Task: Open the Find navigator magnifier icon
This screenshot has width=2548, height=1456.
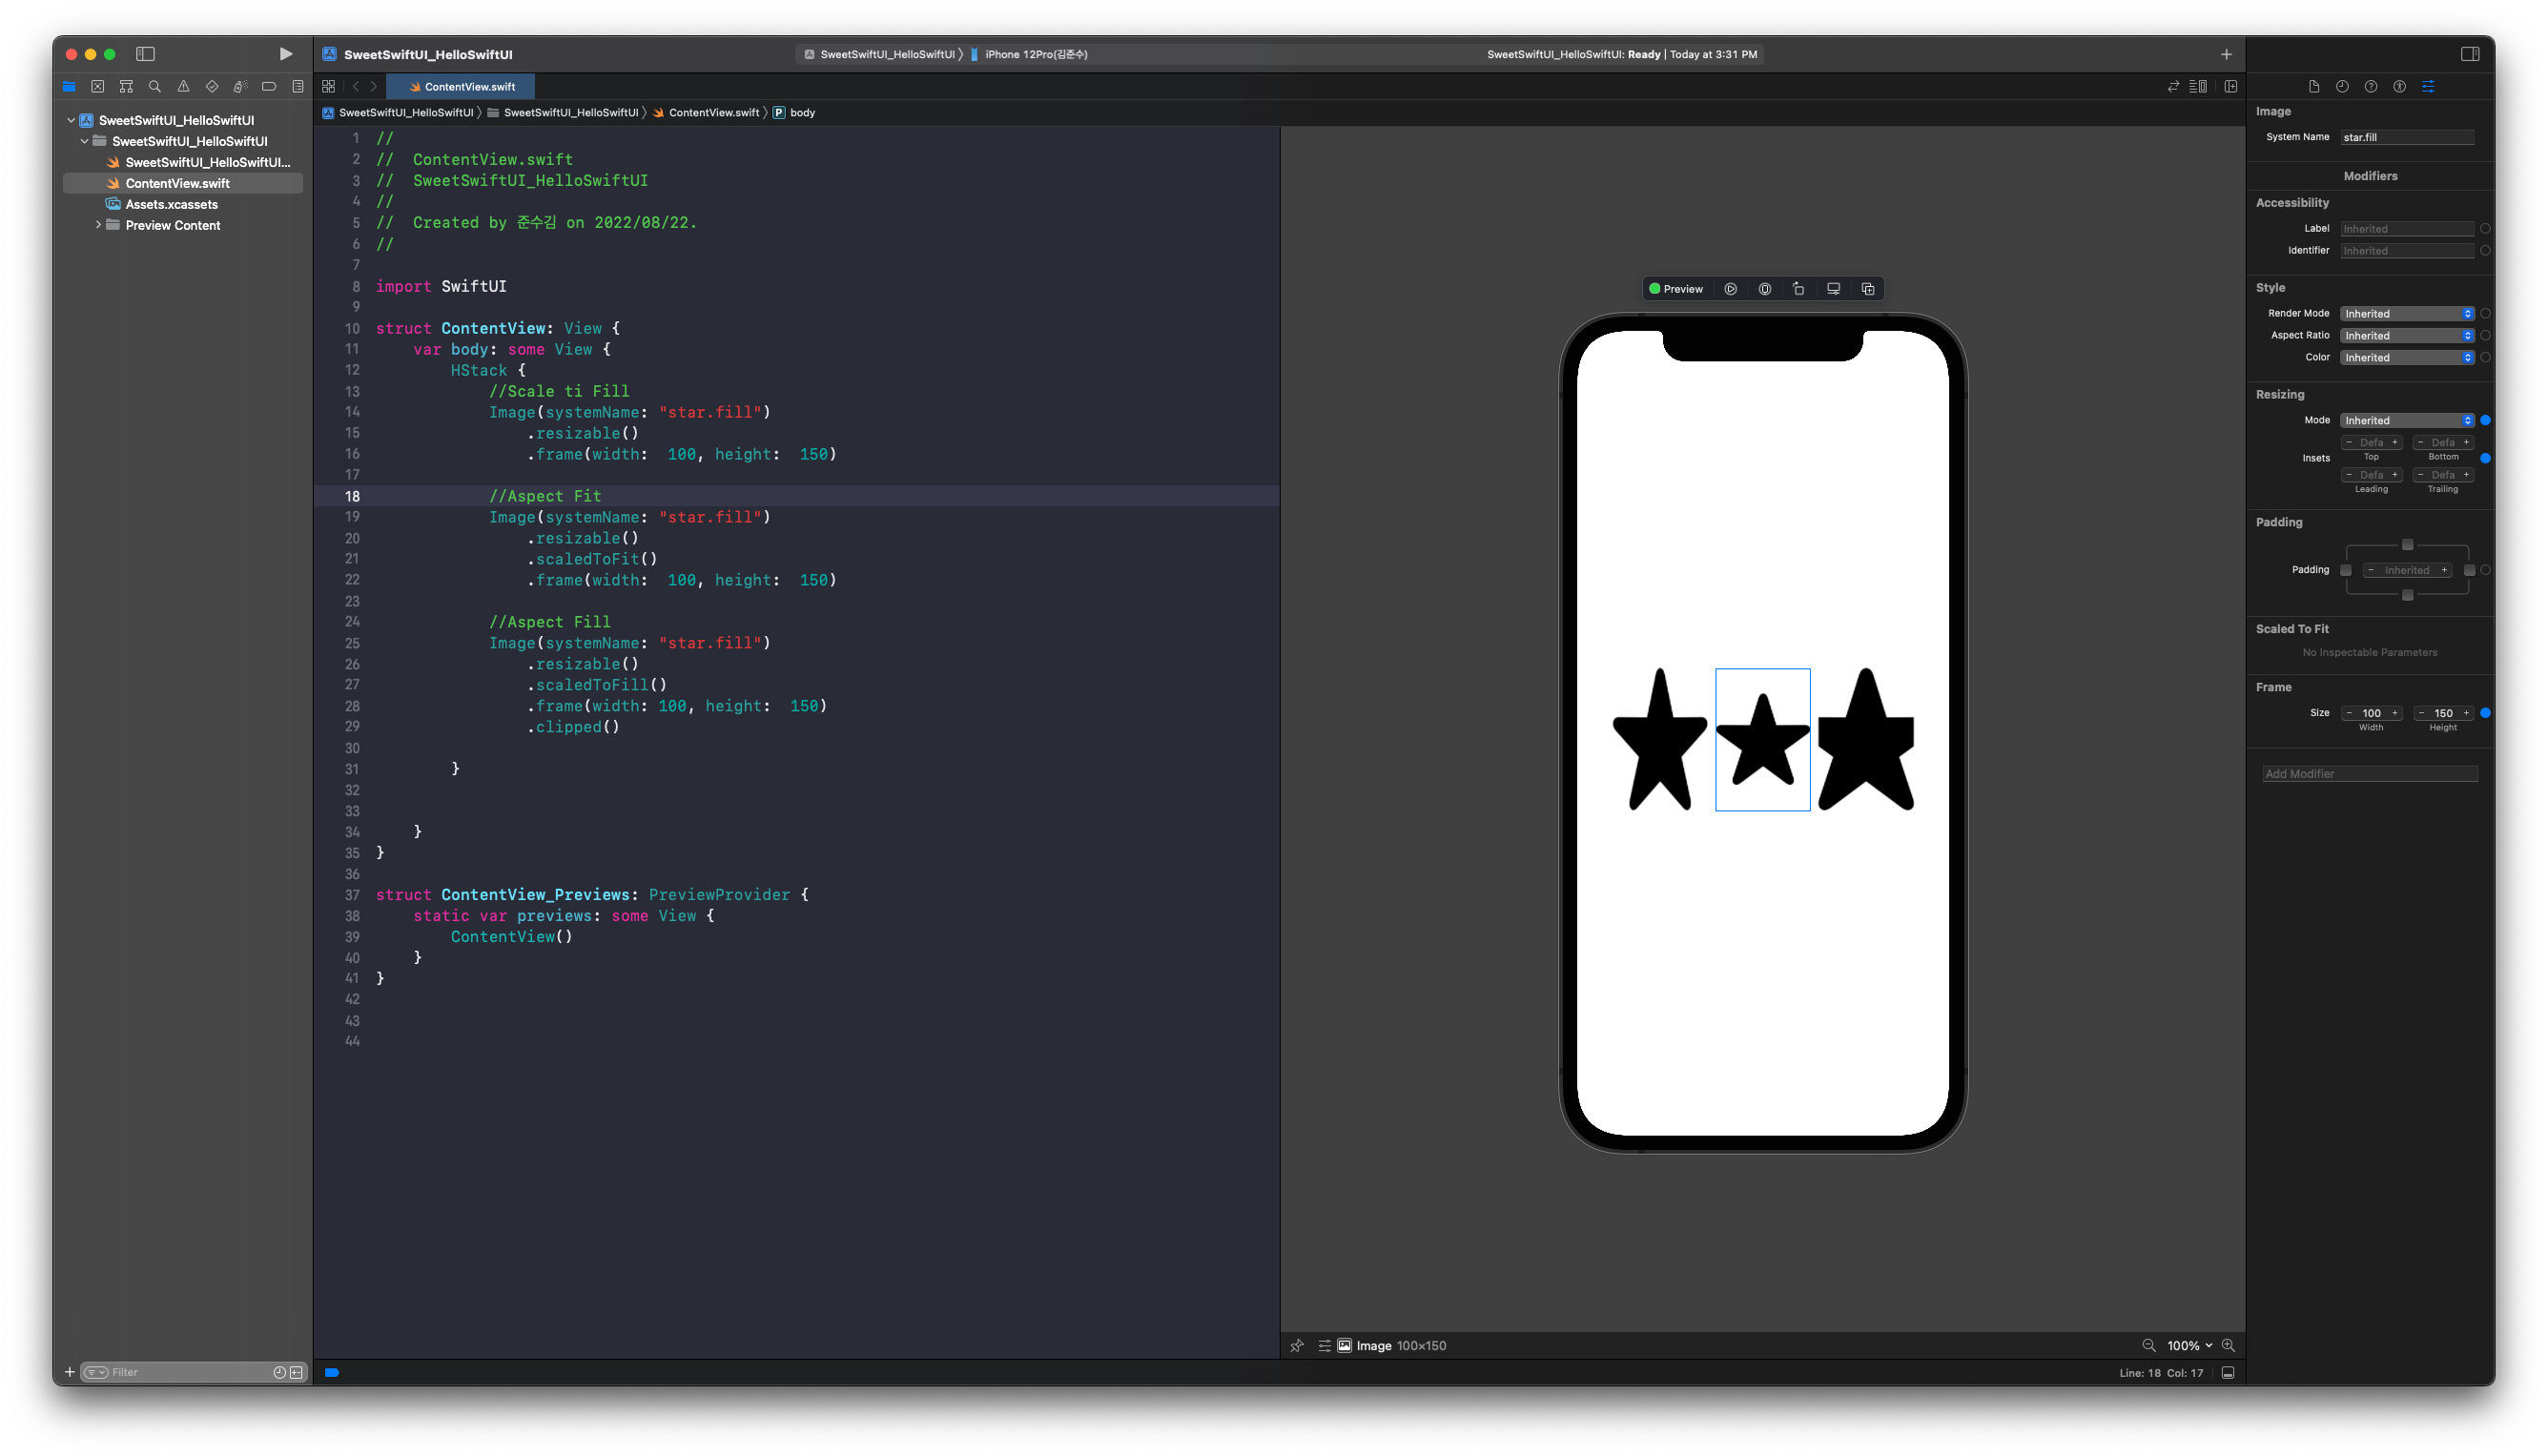Action: (x=155, y=87)
